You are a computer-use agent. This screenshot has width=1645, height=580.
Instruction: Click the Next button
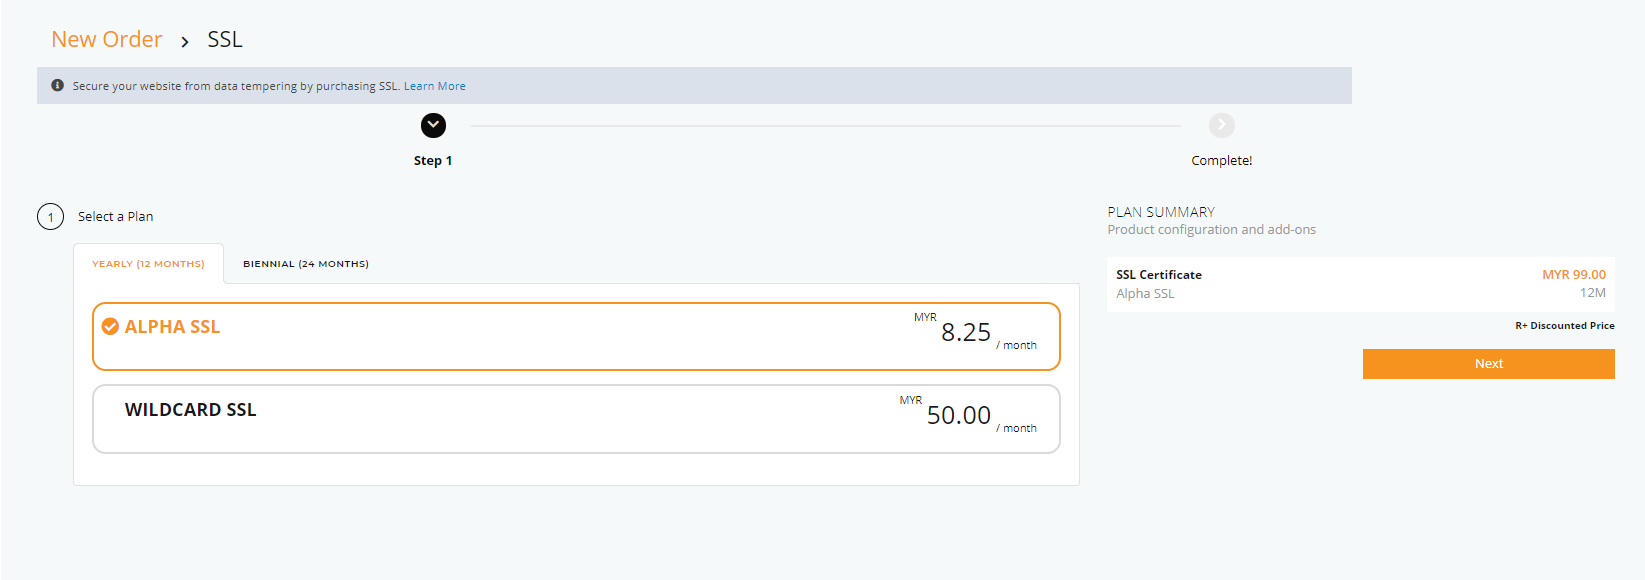tap(1488, 364)
